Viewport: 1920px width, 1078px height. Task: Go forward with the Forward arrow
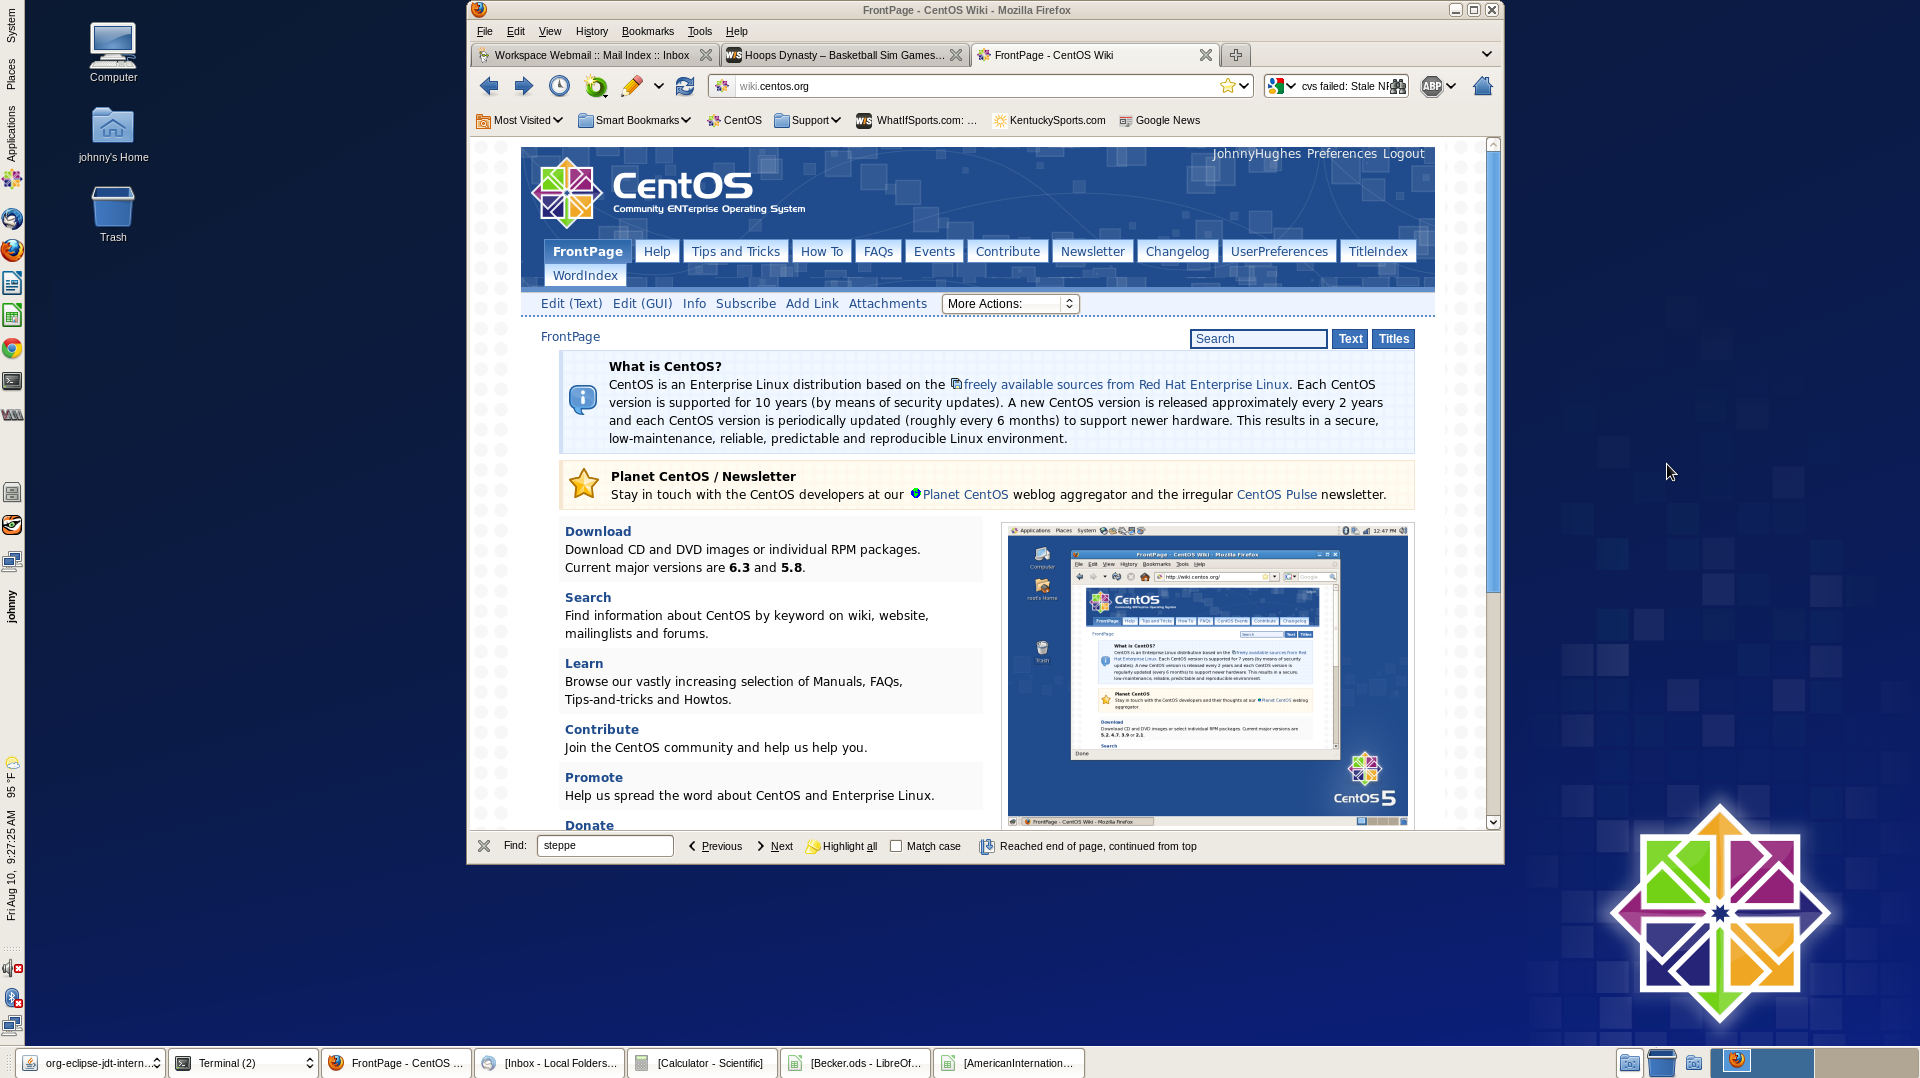(x=524, y=86)
